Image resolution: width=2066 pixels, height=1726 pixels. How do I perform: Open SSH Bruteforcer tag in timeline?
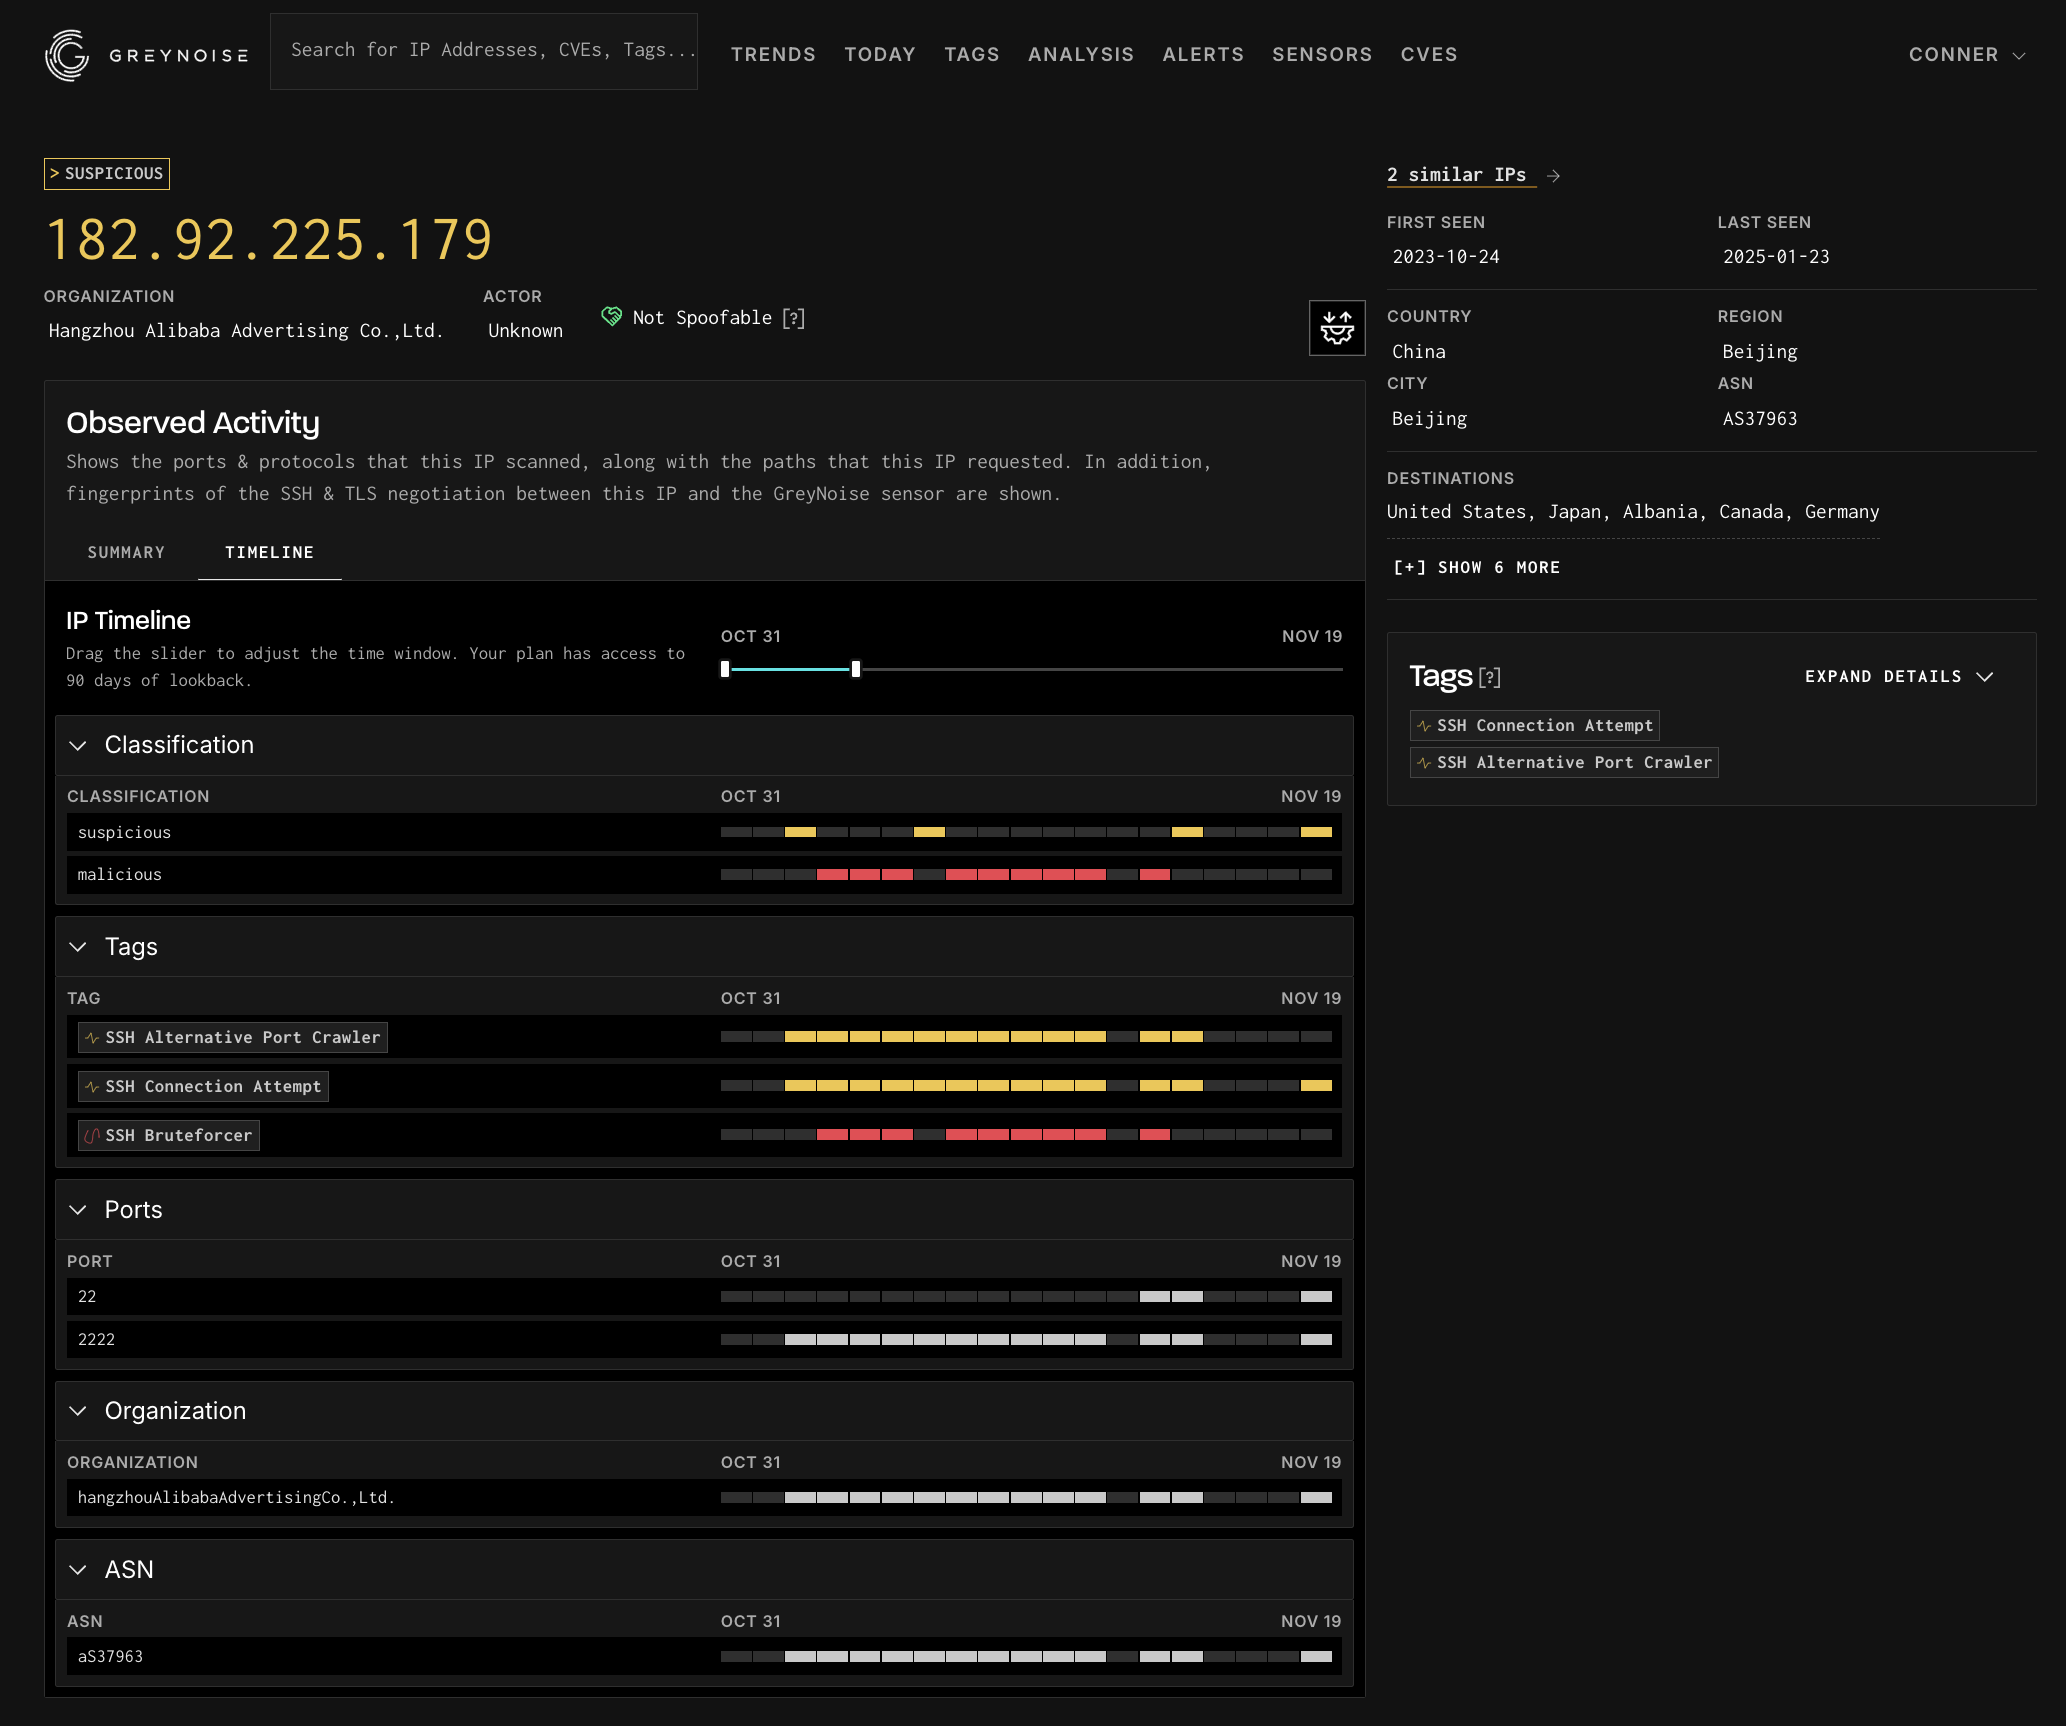coord(169,1136)
